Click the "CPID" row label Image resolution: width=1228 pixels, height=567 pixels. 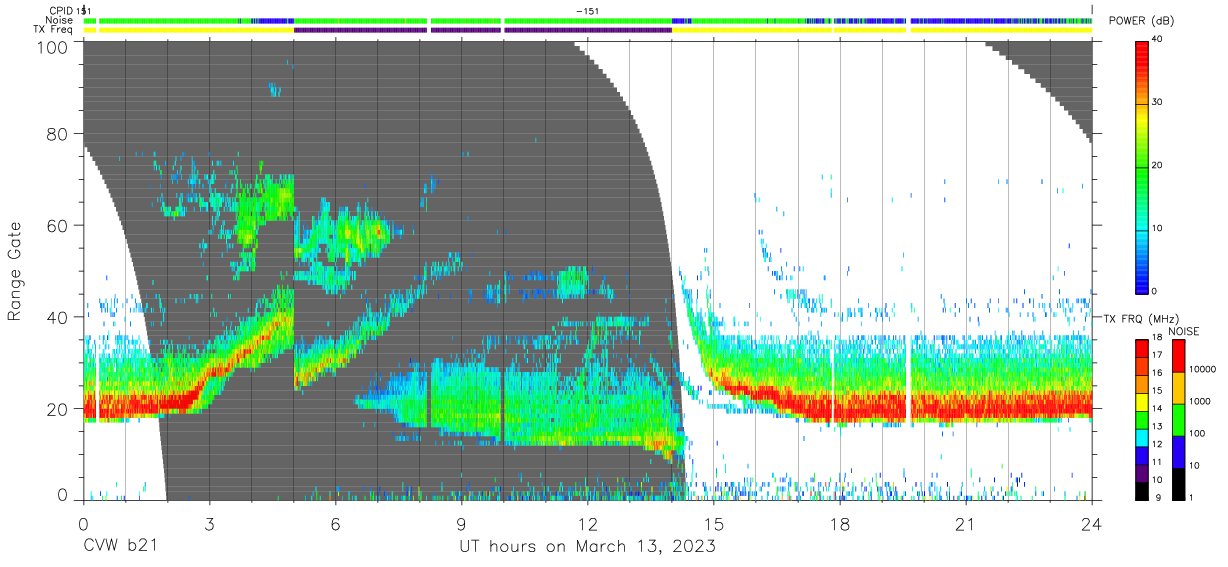coord(60,10)
